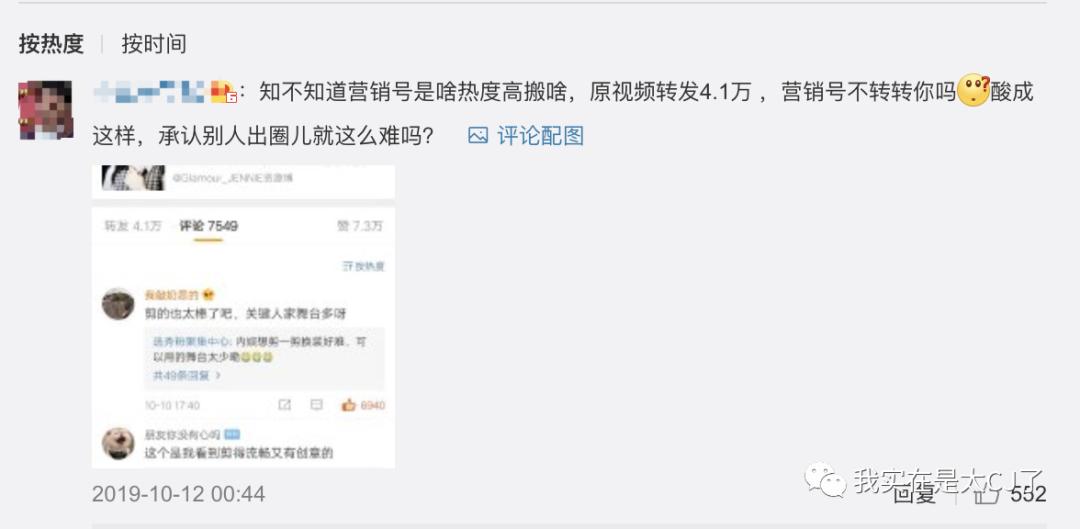Click the comment icon beside the 6940 likes
This screenshot has width=1080, height=529.
coord(316,405)
